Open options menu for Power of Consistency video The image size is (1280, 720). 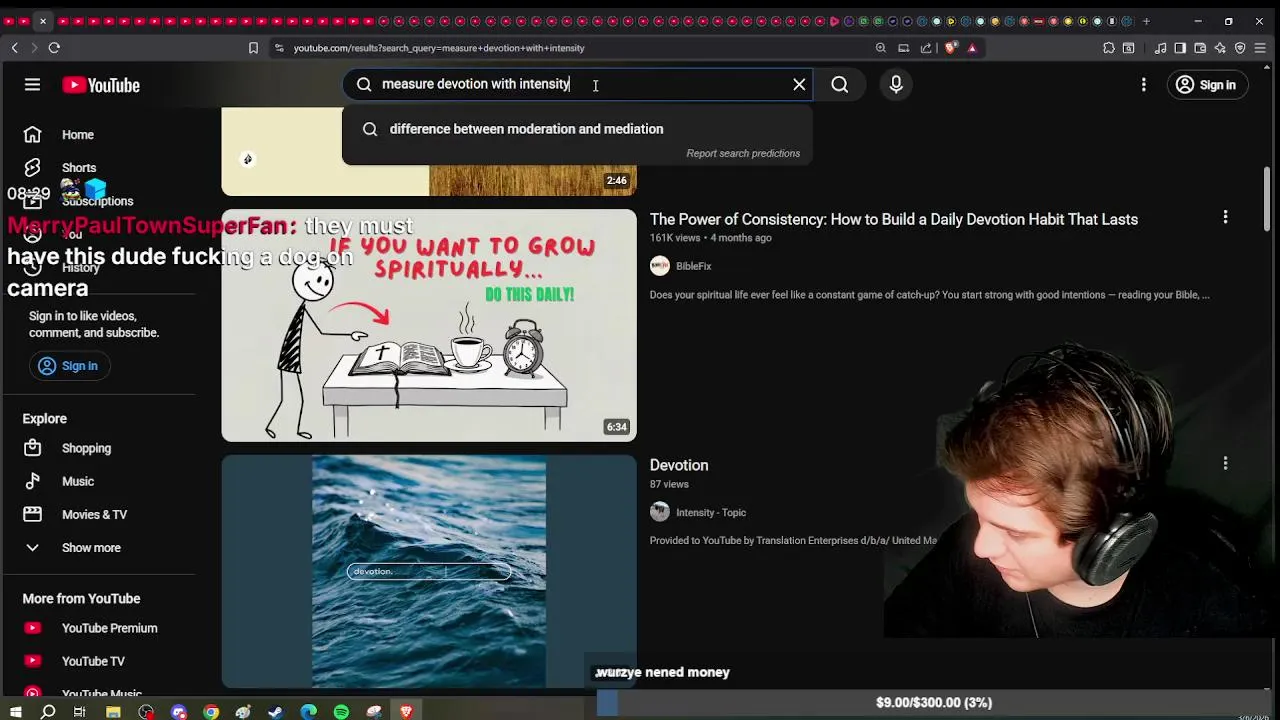1225,217
